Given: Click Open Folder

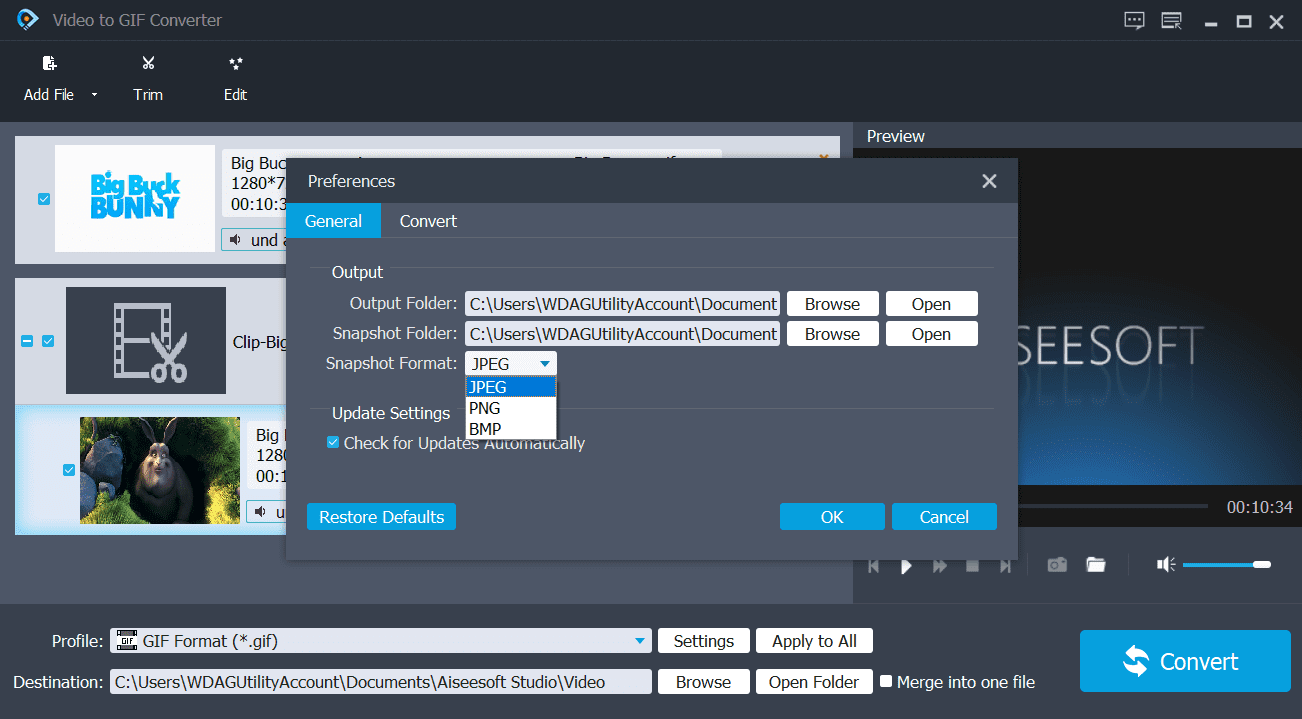Looking at the screenshot, I should pyautogui.click(x=814, y=682).
